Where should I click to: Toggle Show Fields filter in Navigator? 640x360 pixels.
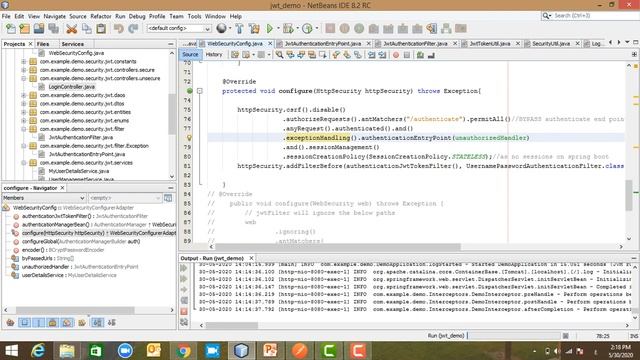25,322
